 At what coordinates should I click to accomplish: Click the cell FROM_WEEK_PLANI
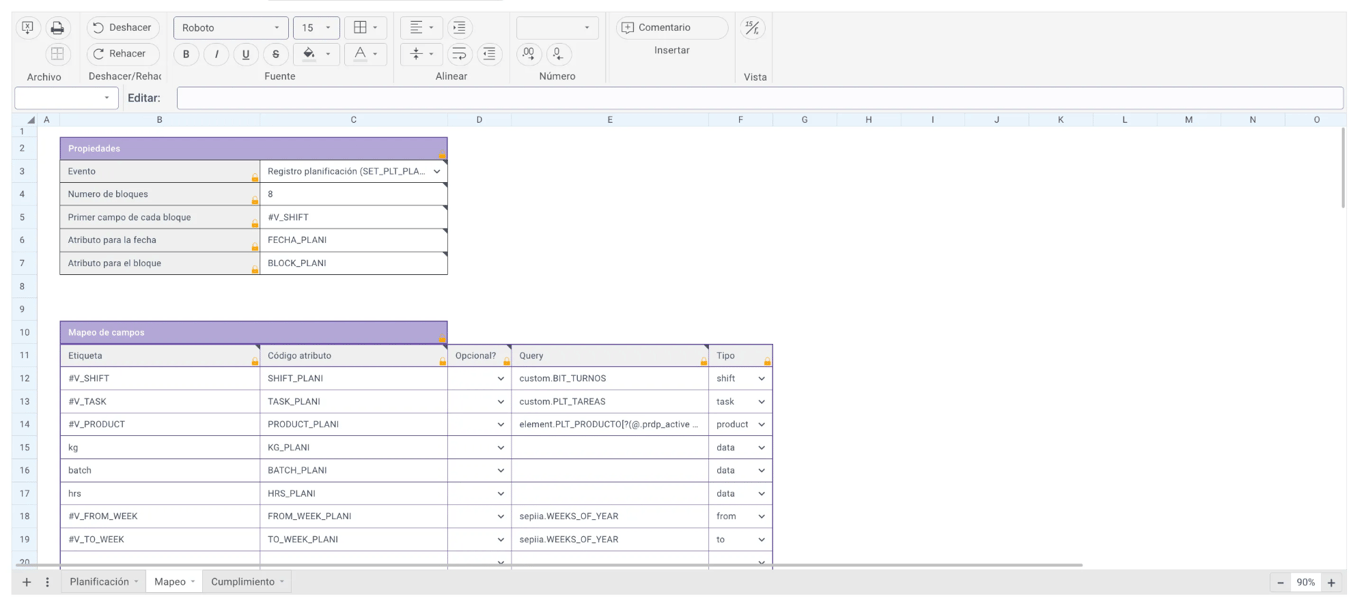[353, 517]
